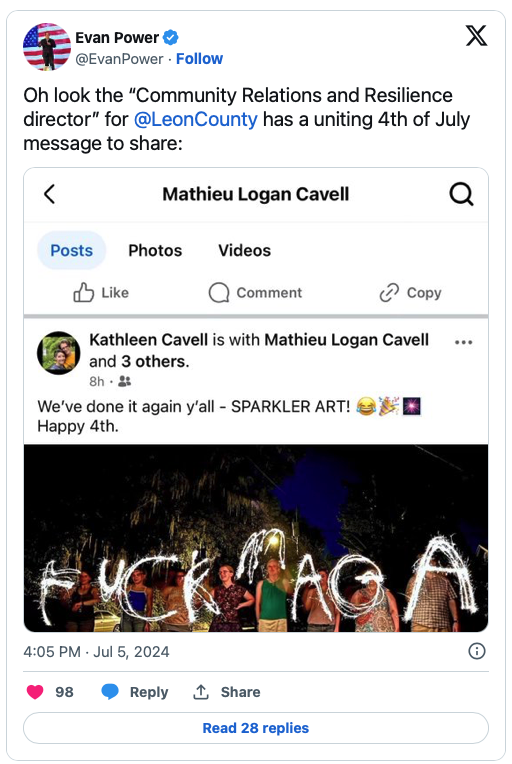Reply to the tweet

pyautogui.click(x=134, y=692)
